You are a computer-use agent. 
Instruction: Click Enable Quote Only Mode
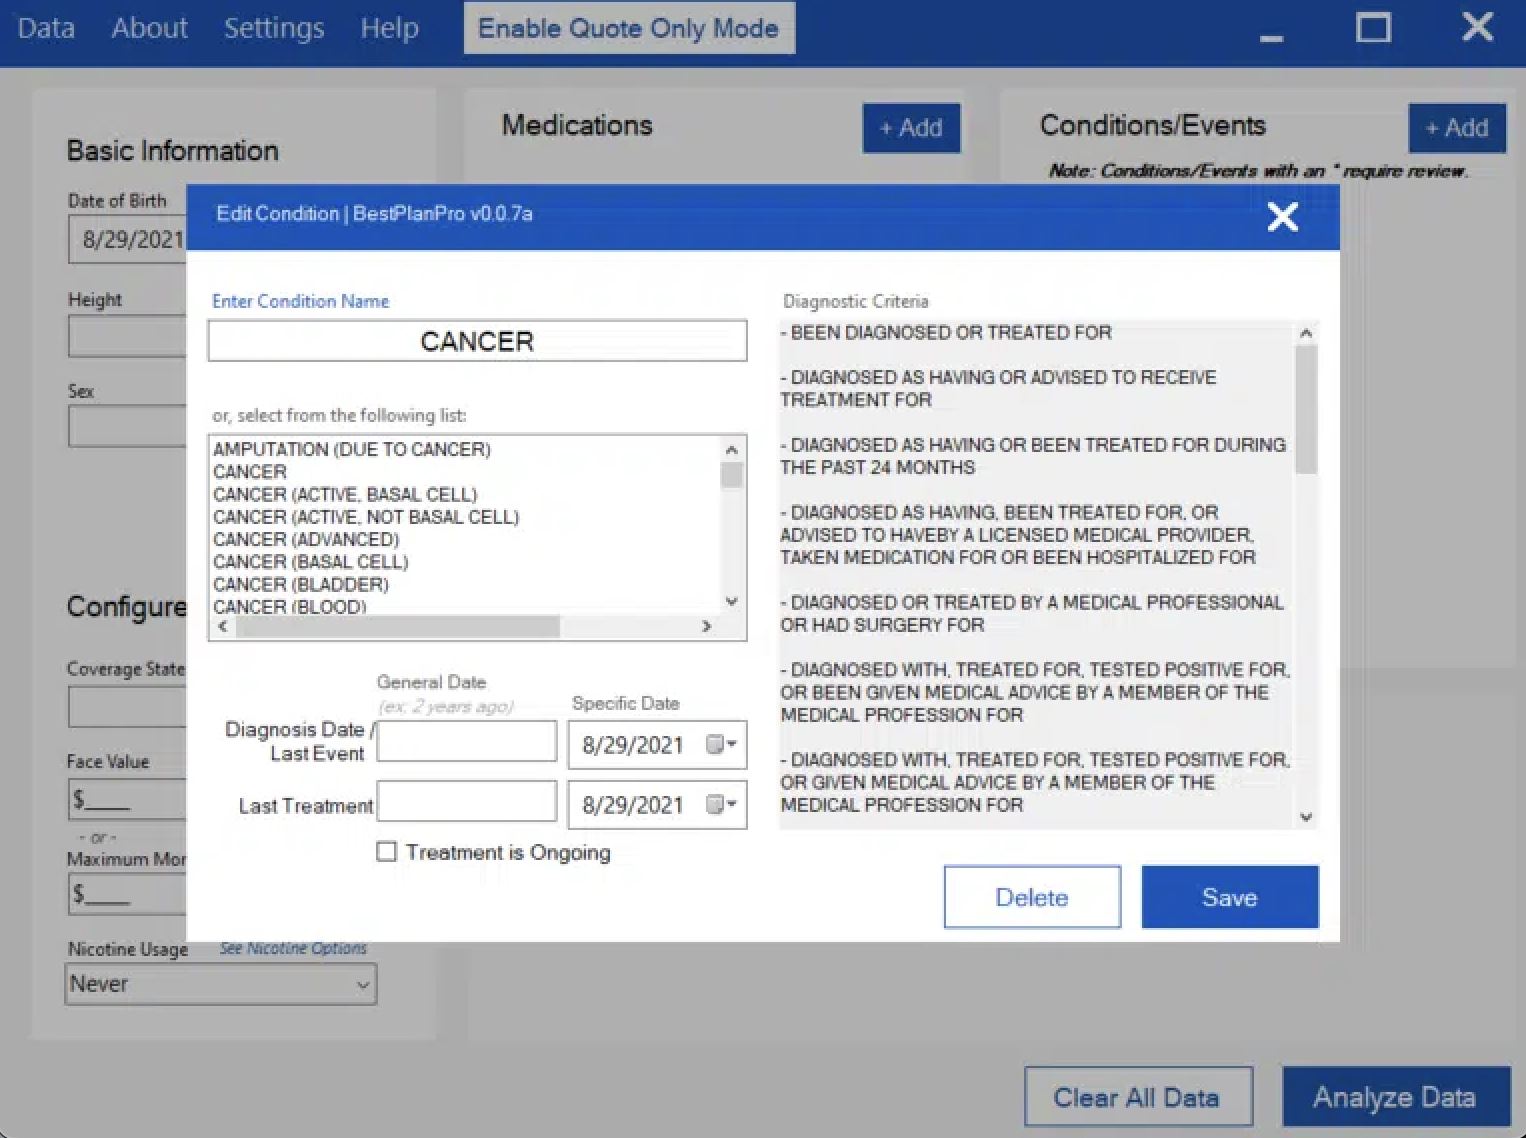[628, 28]
